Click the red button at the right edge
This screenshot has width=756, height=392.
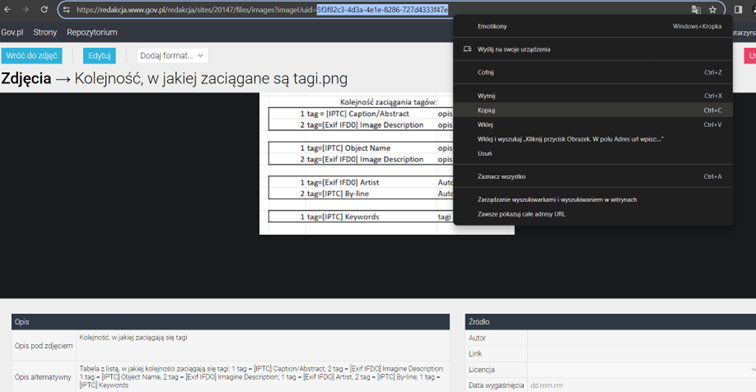(x=750, y=55)
